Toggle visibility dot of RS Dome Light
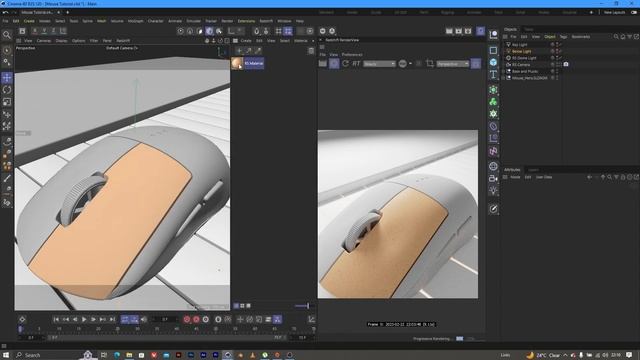 pos(557,58)
